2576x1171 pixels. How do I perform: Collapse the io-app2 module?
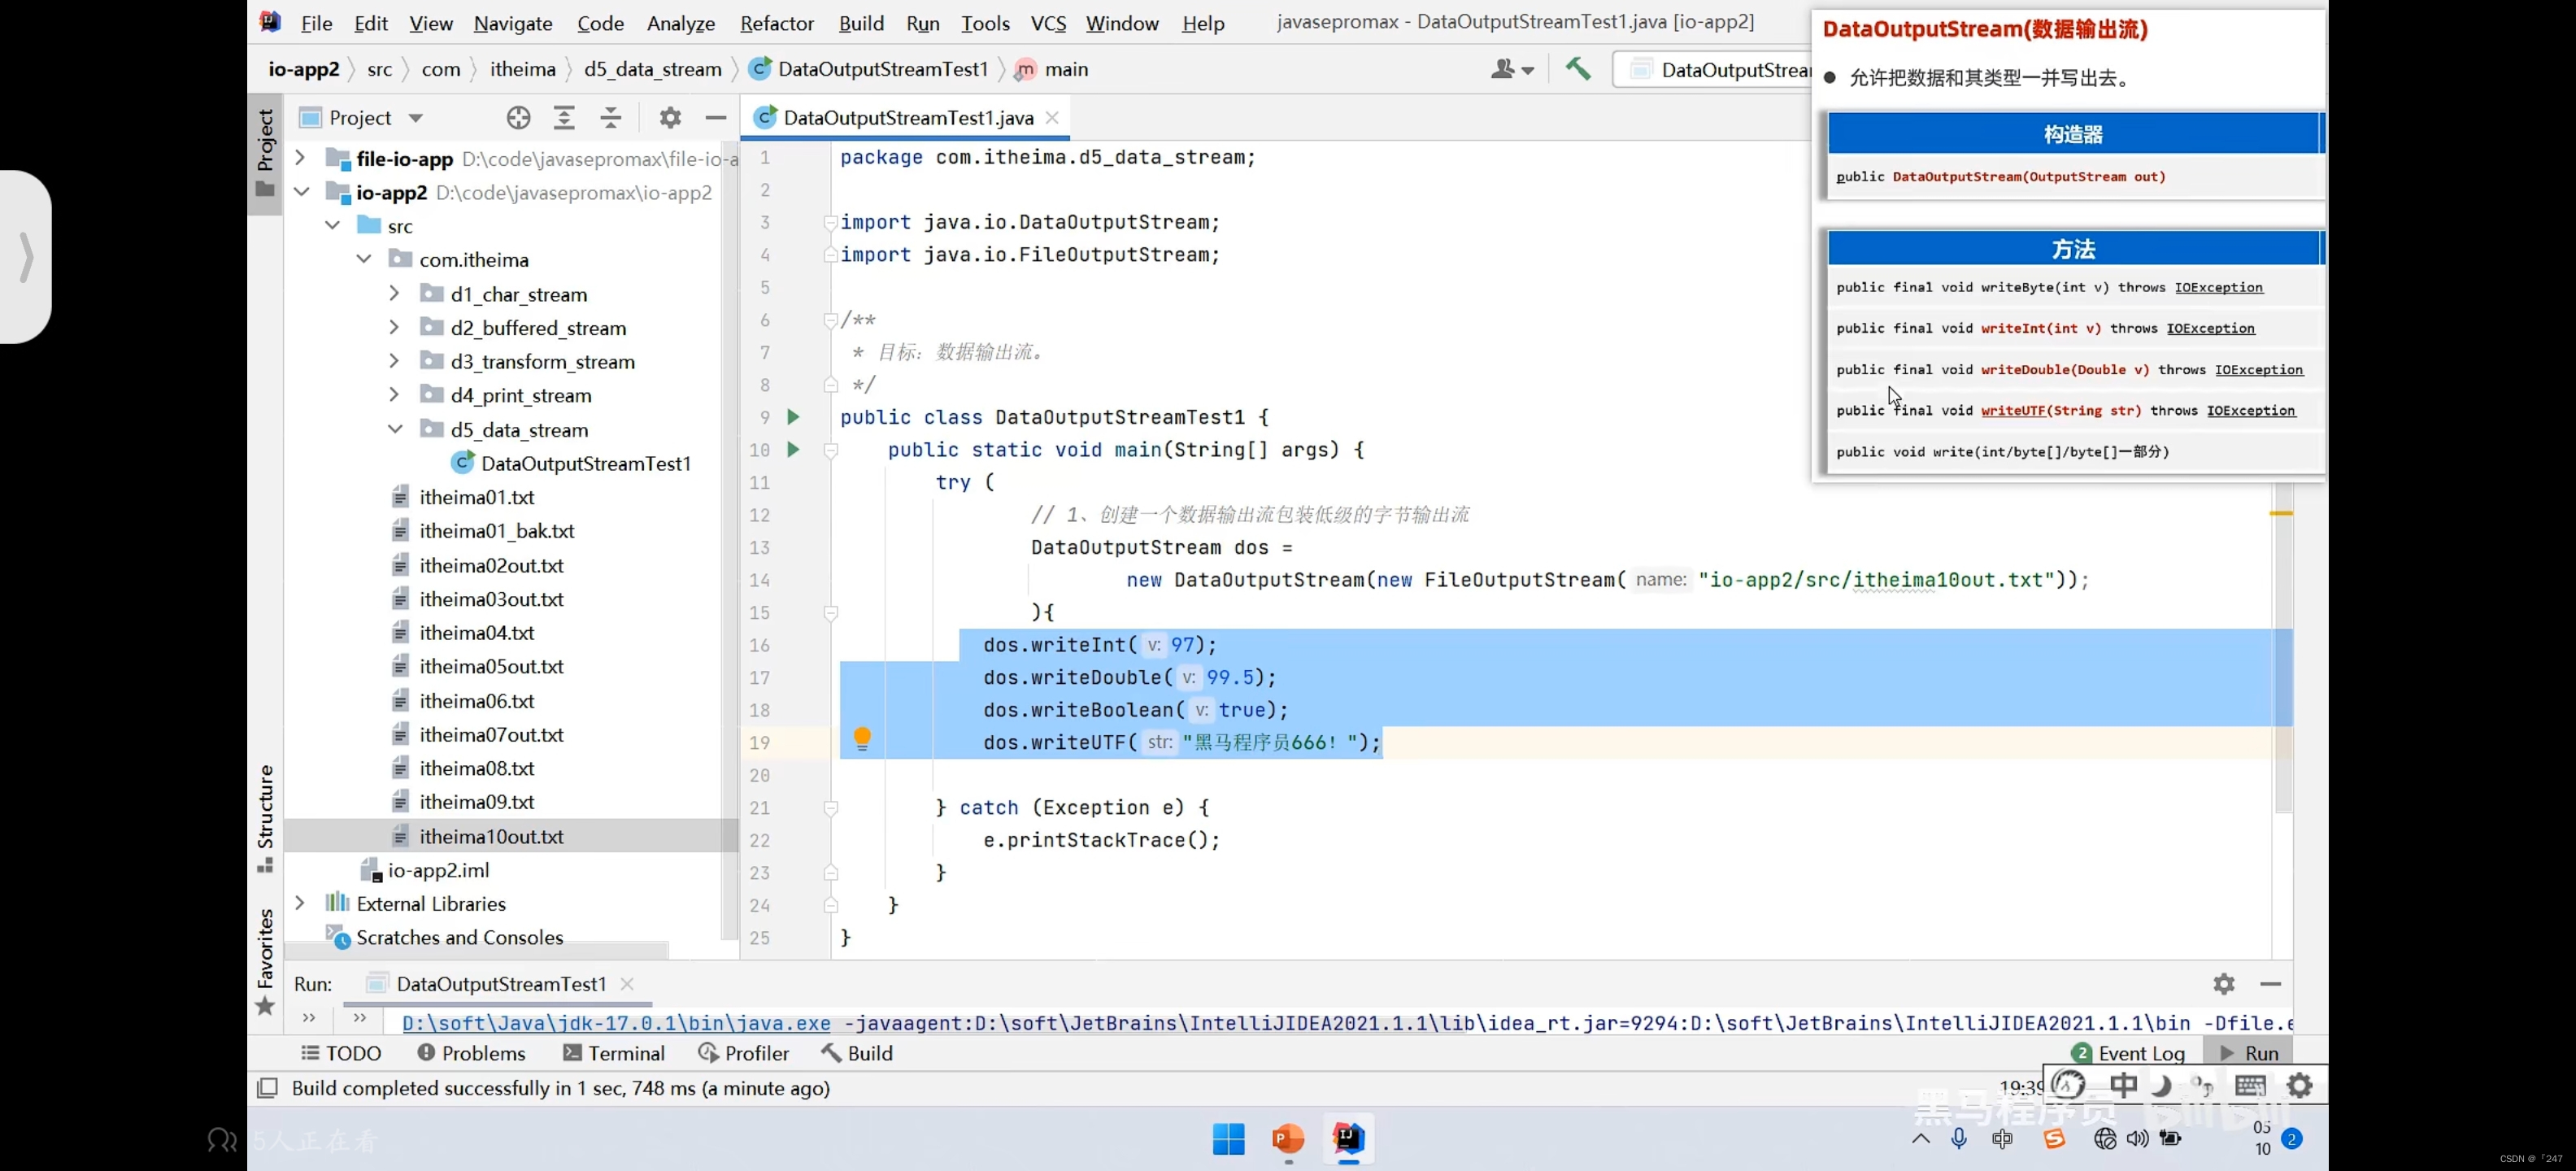tap(301, 192)
